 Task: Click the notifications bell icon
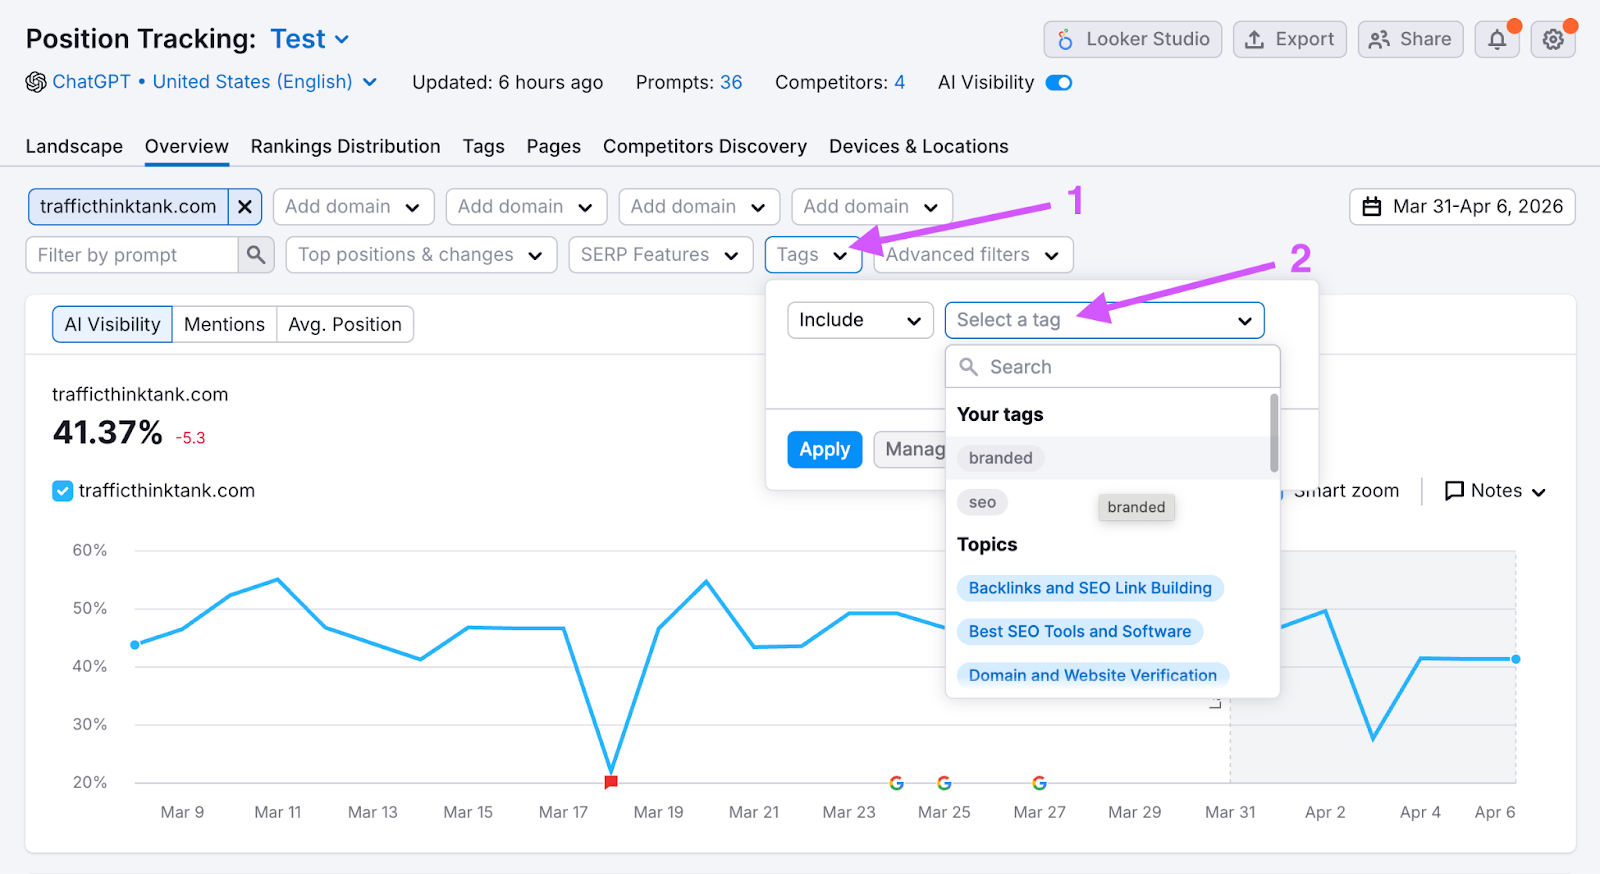[1496, 40]
